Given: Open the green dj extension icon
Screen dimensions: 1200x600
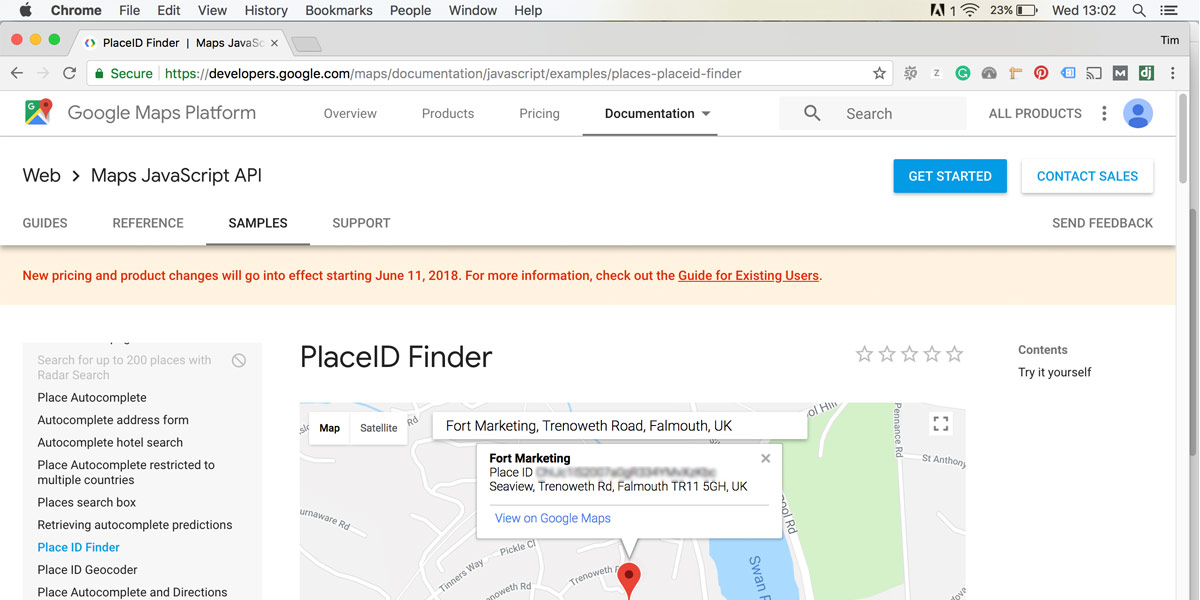Looking at the screenshot, I should tap(1146, 73).
